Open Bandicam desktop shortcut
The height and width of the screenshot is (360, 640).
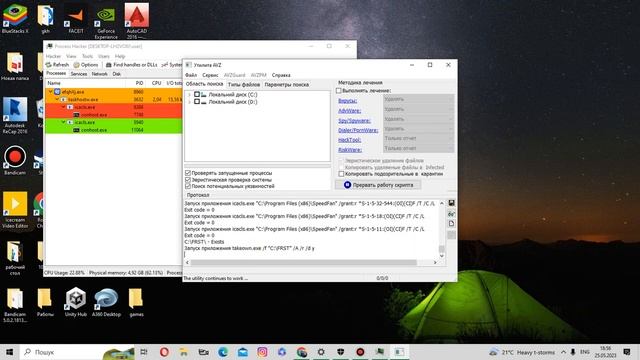(15, 160)
